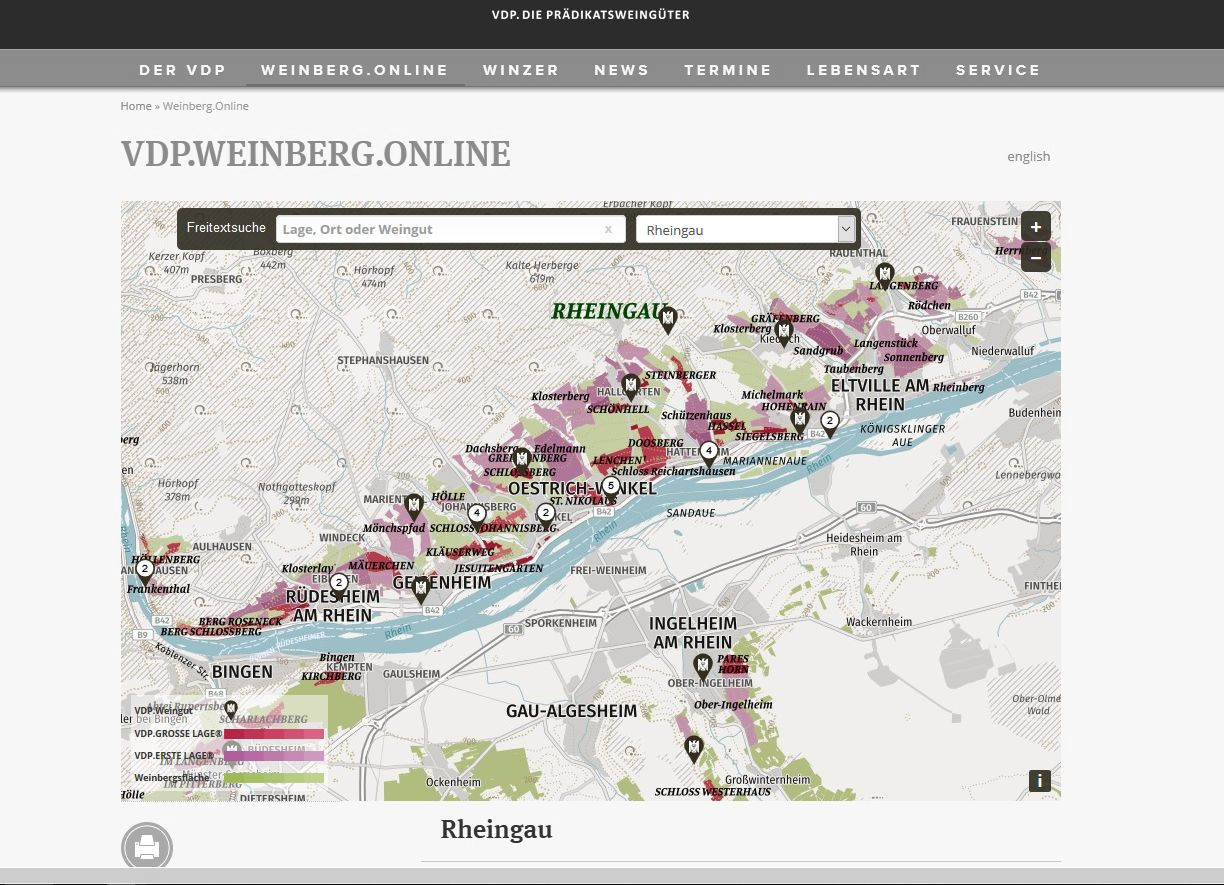The height and width of the screenshot is (885, 1224).
Task: Click the Freitextsuche label
Action: point(226,228)
